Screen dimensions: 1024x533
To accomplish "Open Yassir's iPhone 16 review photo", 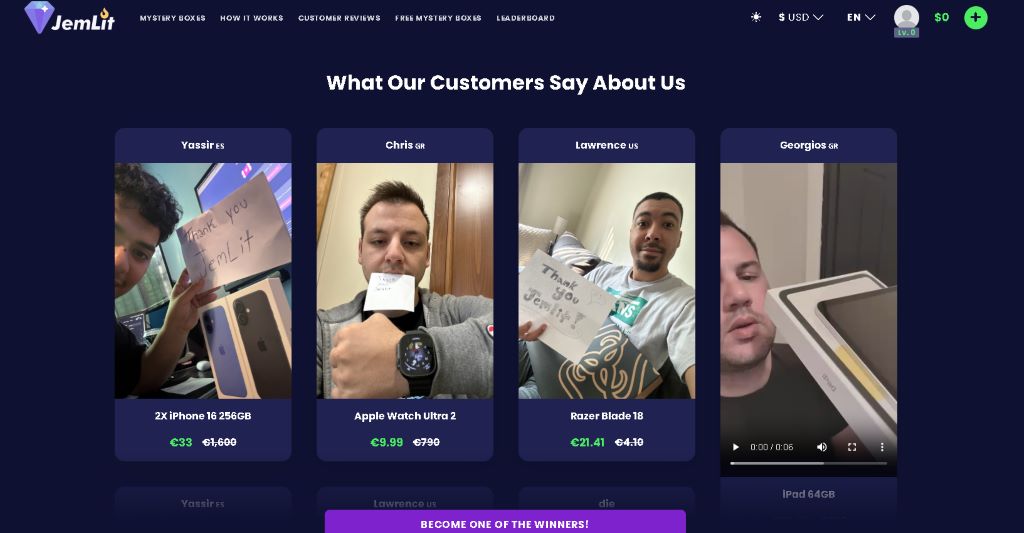I will click(x=203, y=281).
